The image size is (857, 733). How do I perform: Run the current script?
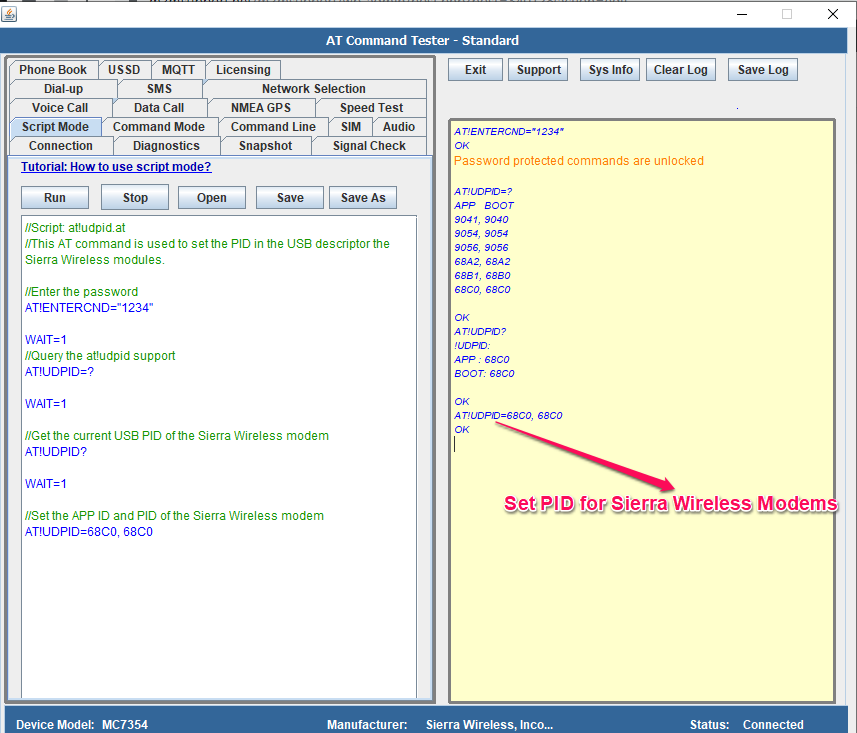click(55, 197)
